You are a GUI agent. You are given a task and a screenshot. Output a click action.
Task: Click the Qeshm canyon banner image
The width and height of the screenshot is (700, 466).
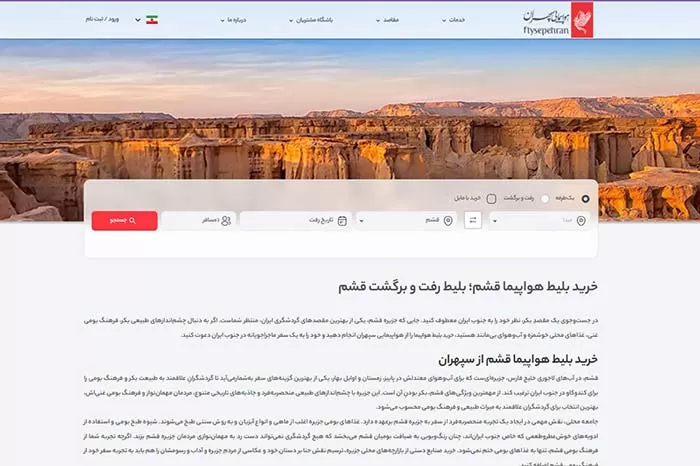[350, 109]
